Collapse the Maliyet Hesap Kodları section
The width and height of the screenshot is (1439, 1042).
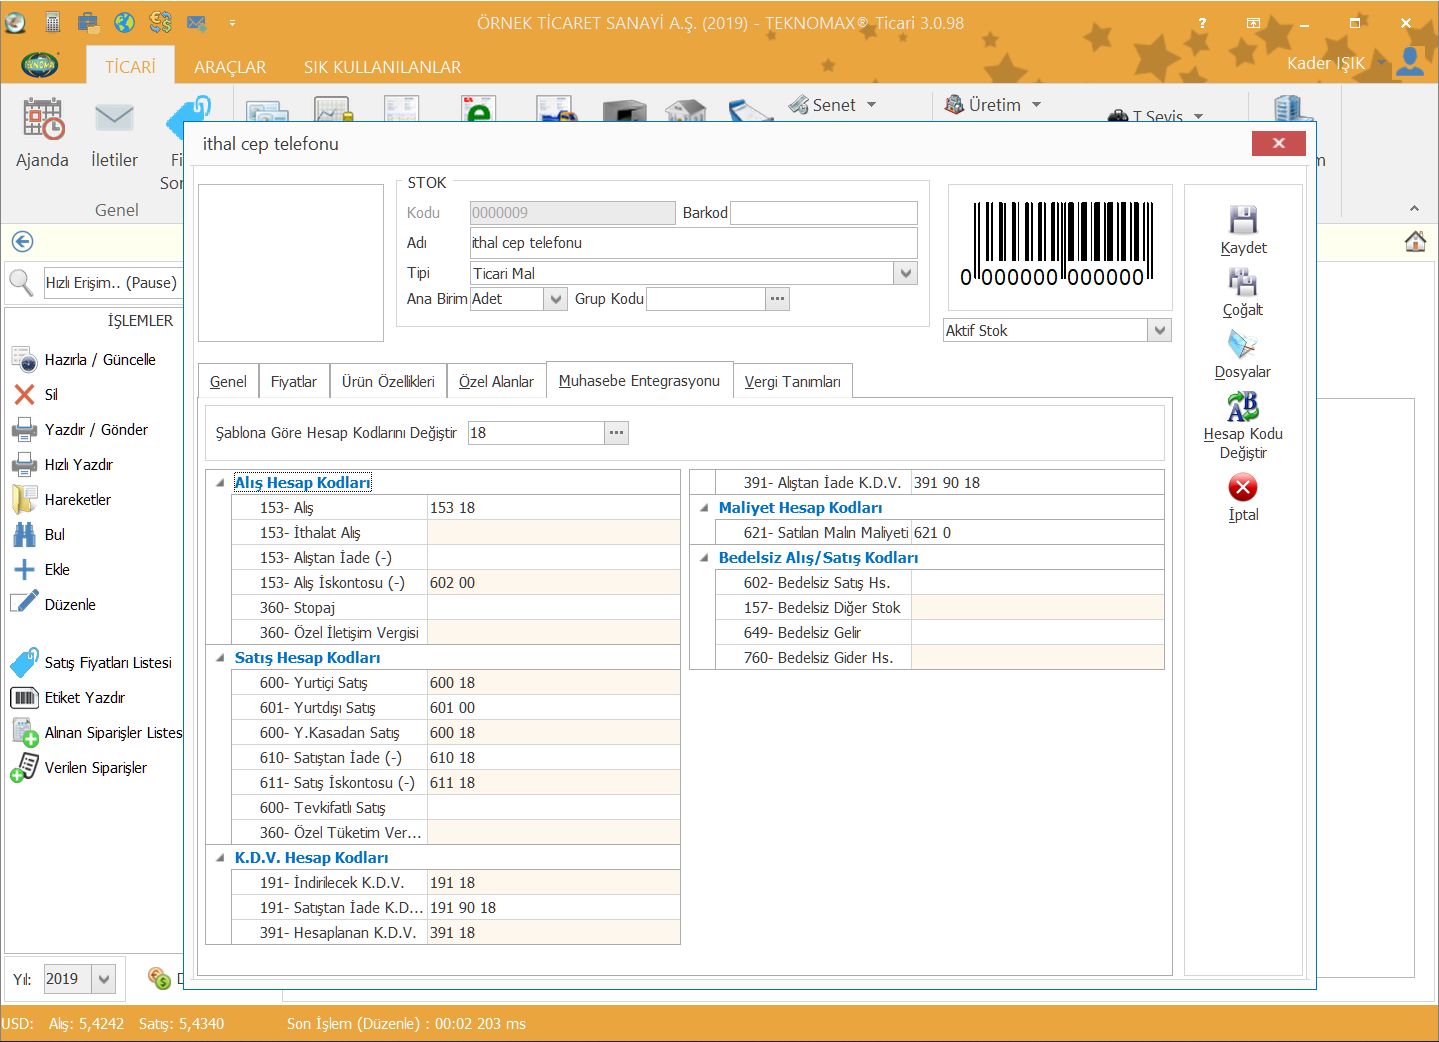tap(704, 508)
